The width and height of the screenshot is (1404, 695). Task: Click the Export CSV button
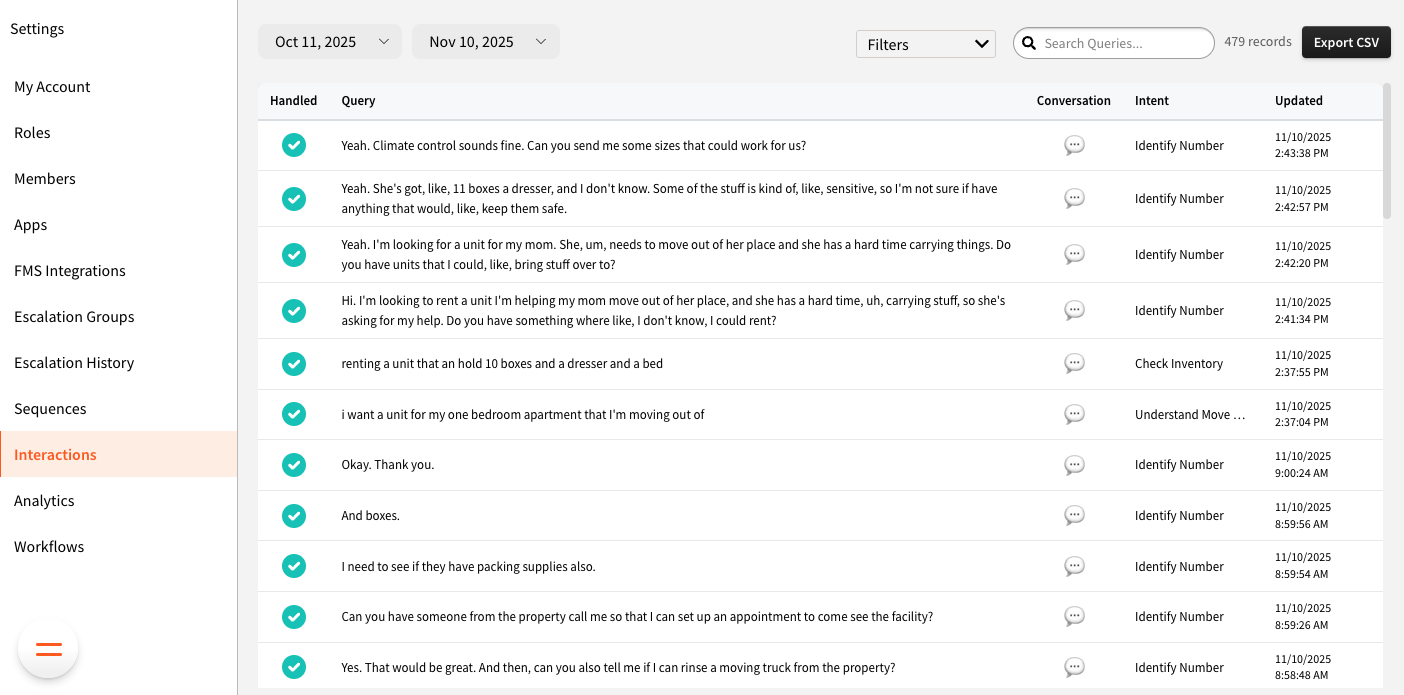[x=1345, y=42]
